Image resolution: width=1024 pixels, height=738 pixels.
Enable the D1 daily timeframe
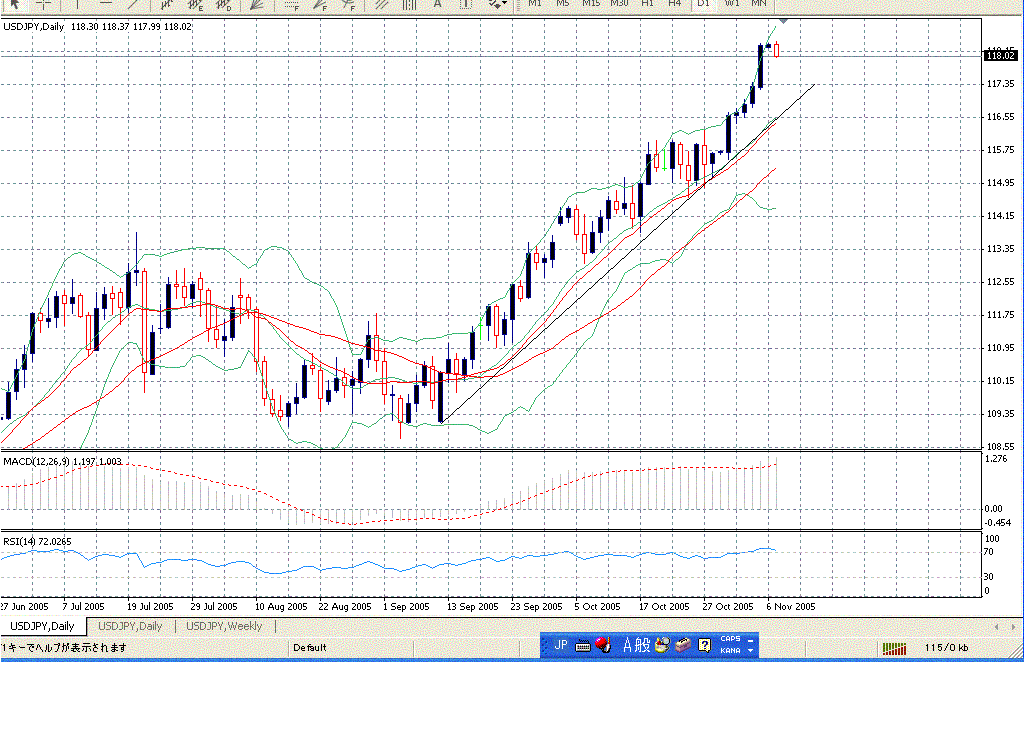coord(703,4)
